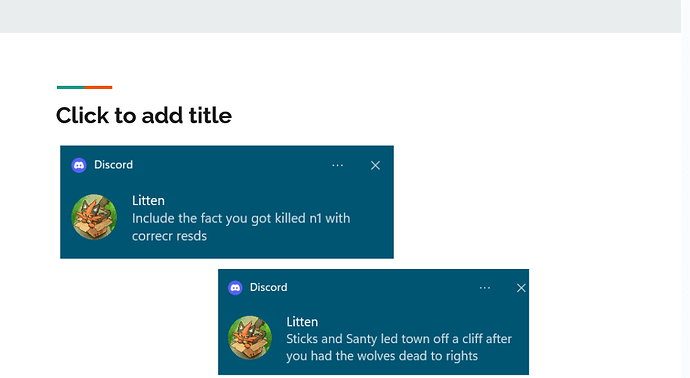
Task: Select the teal segment of the title accent line
Action: coord(71,88)
